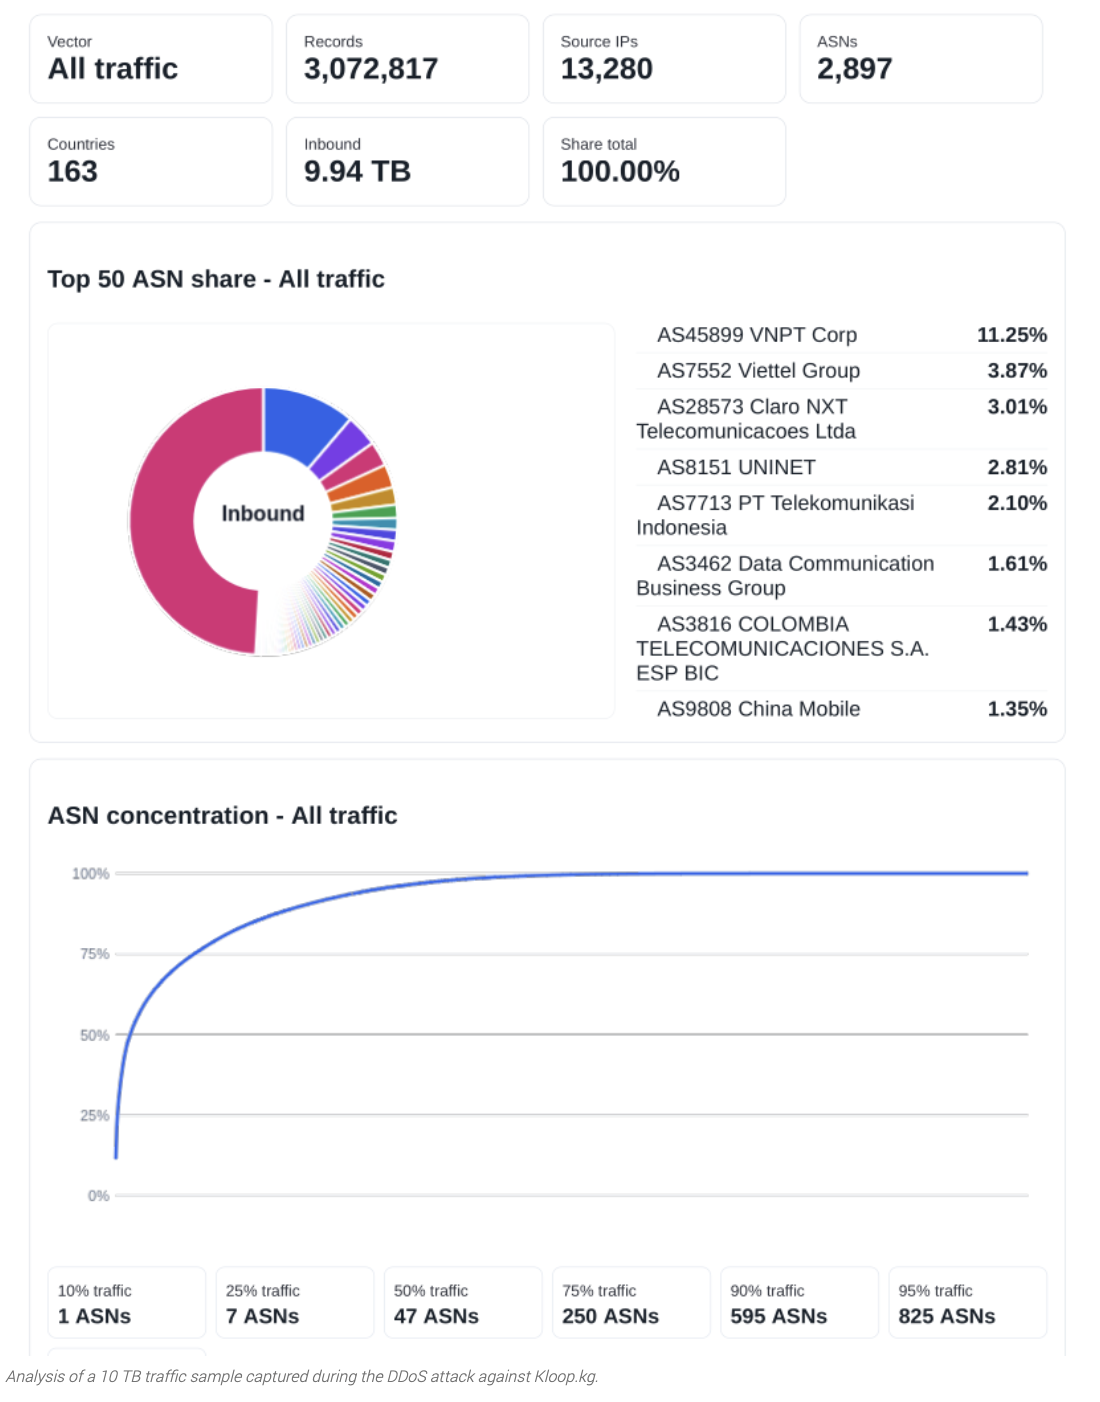This screenshot has width=1100, height=1402.
Task: Select the 50% traffic 47 ASNs tile
Action: 462,1303
